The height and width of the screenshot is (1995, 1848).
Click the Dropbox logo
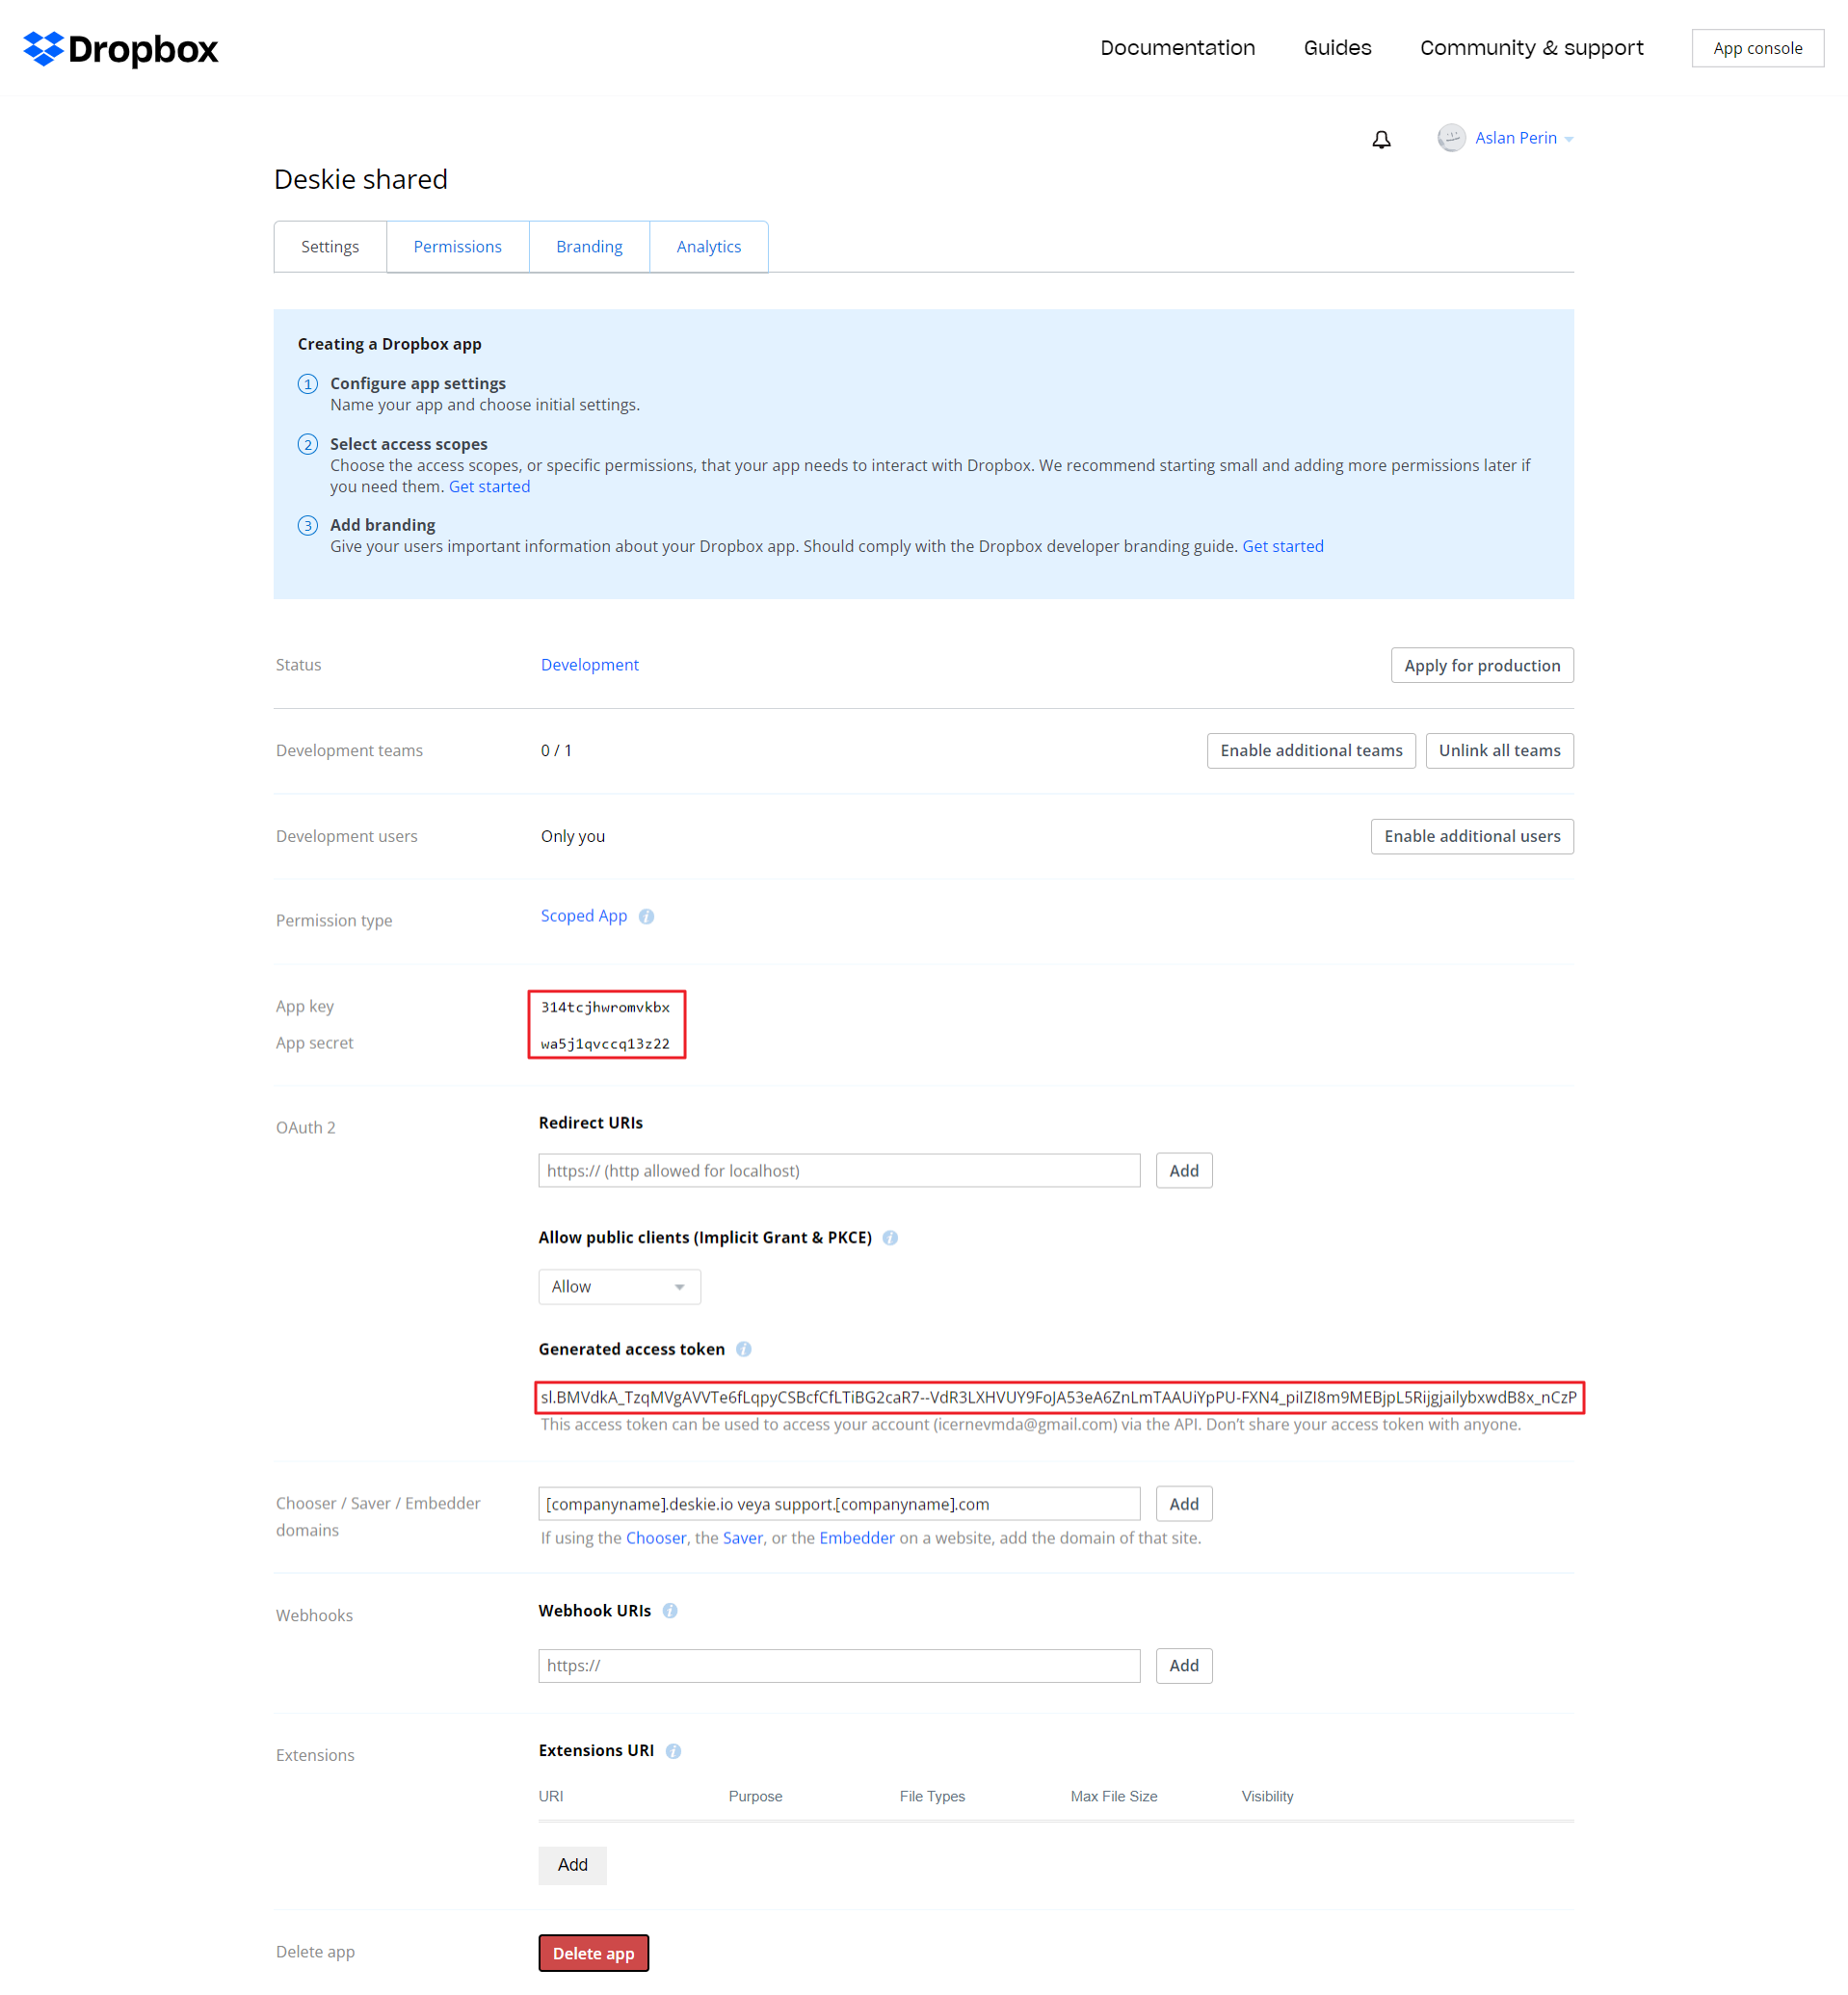(120, 48)
